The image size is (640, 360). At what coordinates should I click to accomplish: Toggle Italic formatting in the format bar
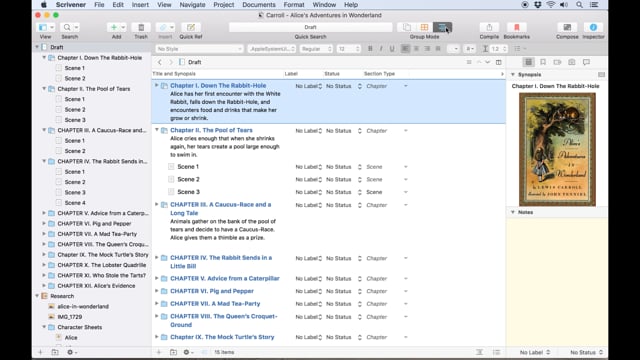(x=381, y=49)
